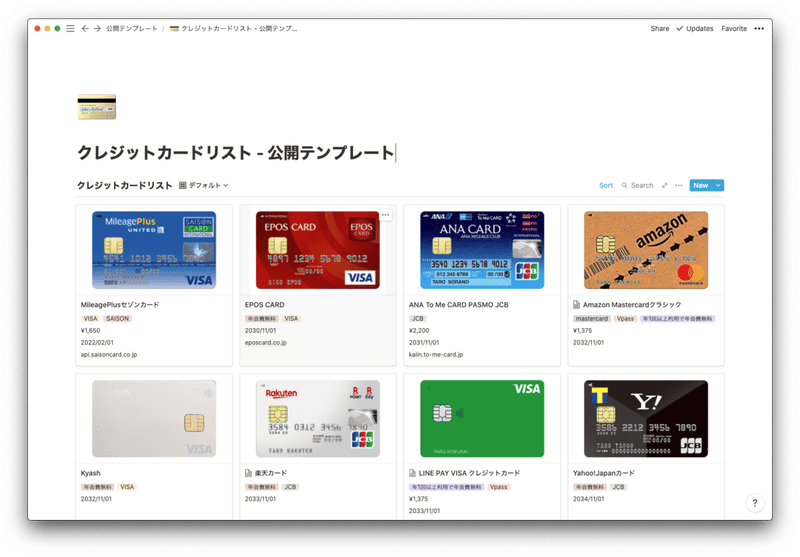This screenshot has height=557, width=800.
Task: Click the ANA To Me CARD PASMO JCB title
Action: pyautogui.click(x=459, y=305)
